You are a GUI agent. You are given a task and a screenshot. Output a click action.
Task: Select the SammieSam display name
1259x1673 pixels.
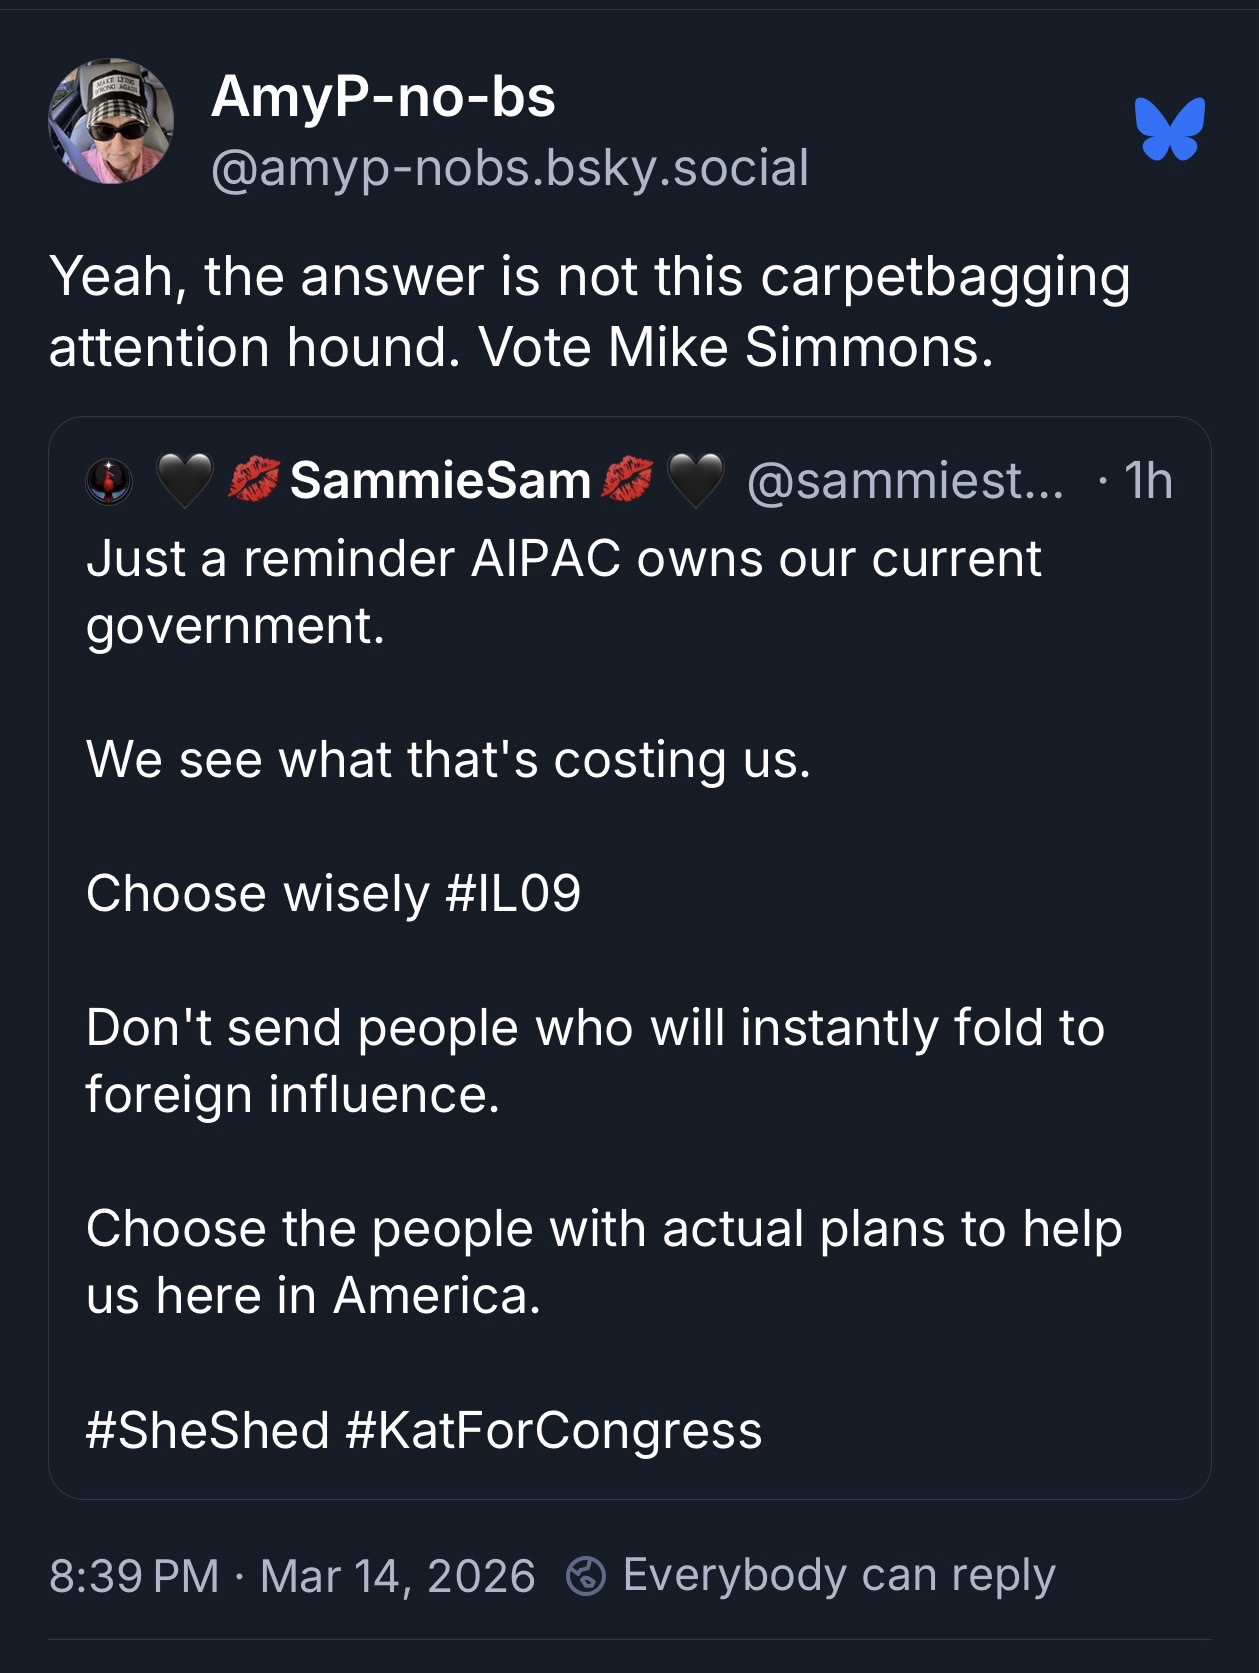(440, 481)
